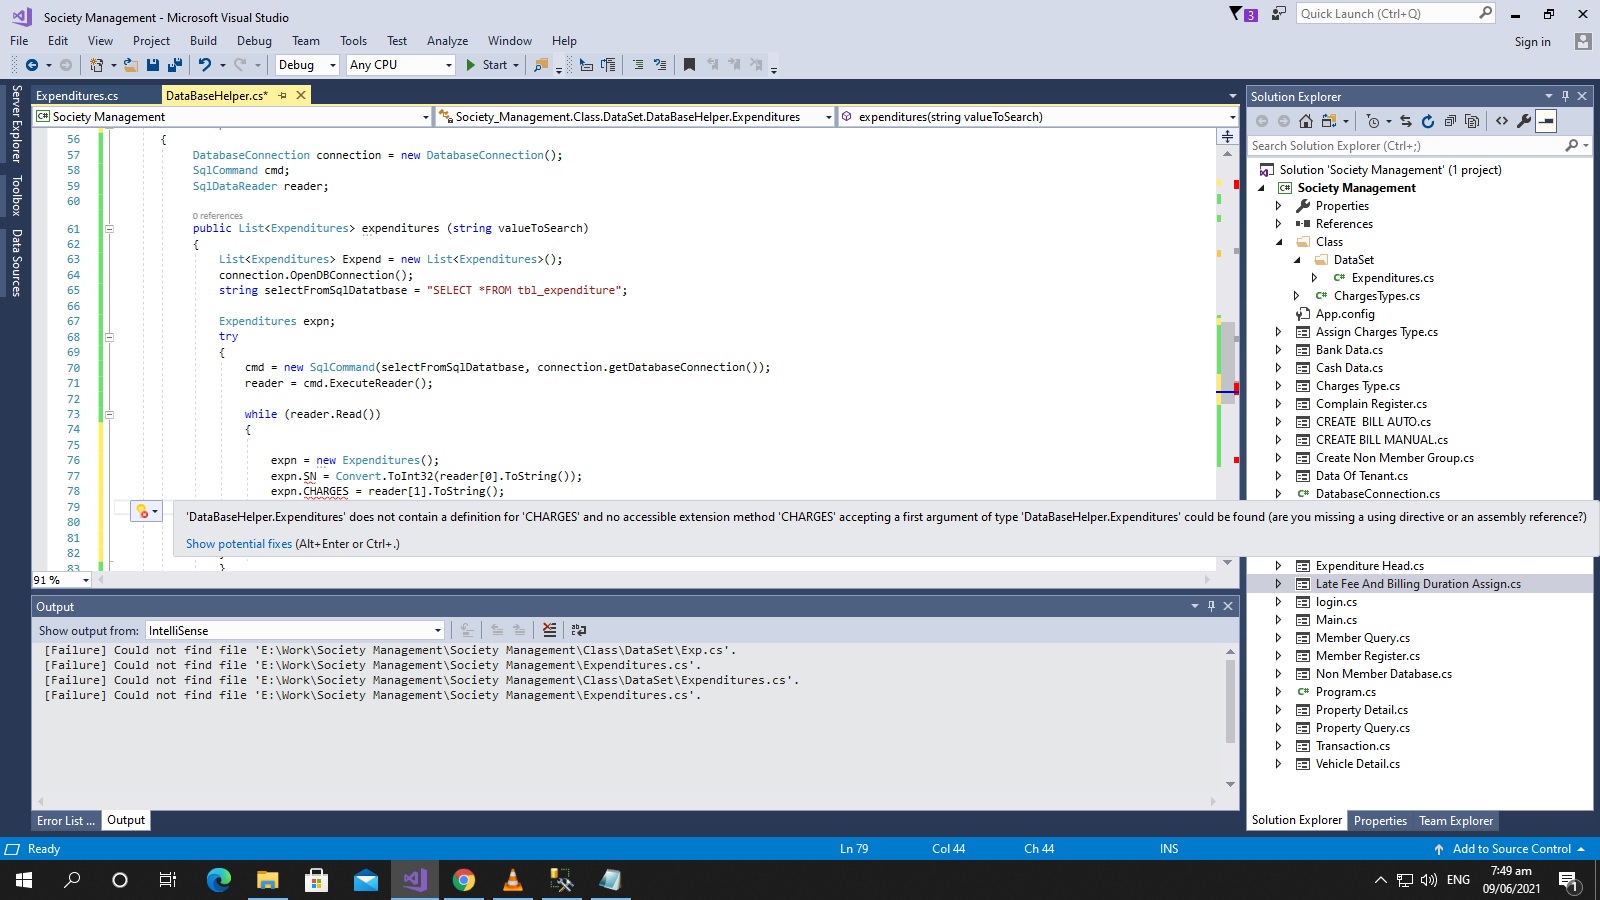Screen dimensions: 1600x900
Task: Switch to the Team Explorer tab
Action: 1456,821
